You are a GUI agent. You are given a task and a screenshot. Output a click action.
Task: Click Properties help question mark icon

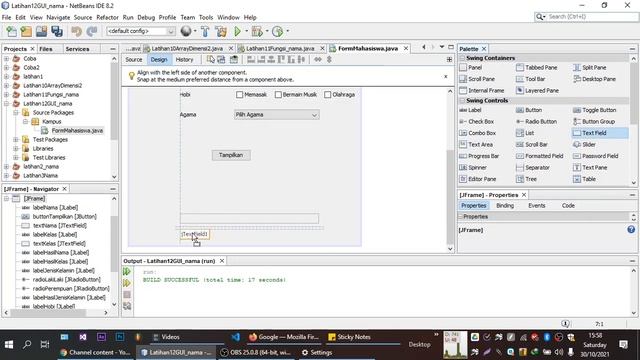pos(631,229)
